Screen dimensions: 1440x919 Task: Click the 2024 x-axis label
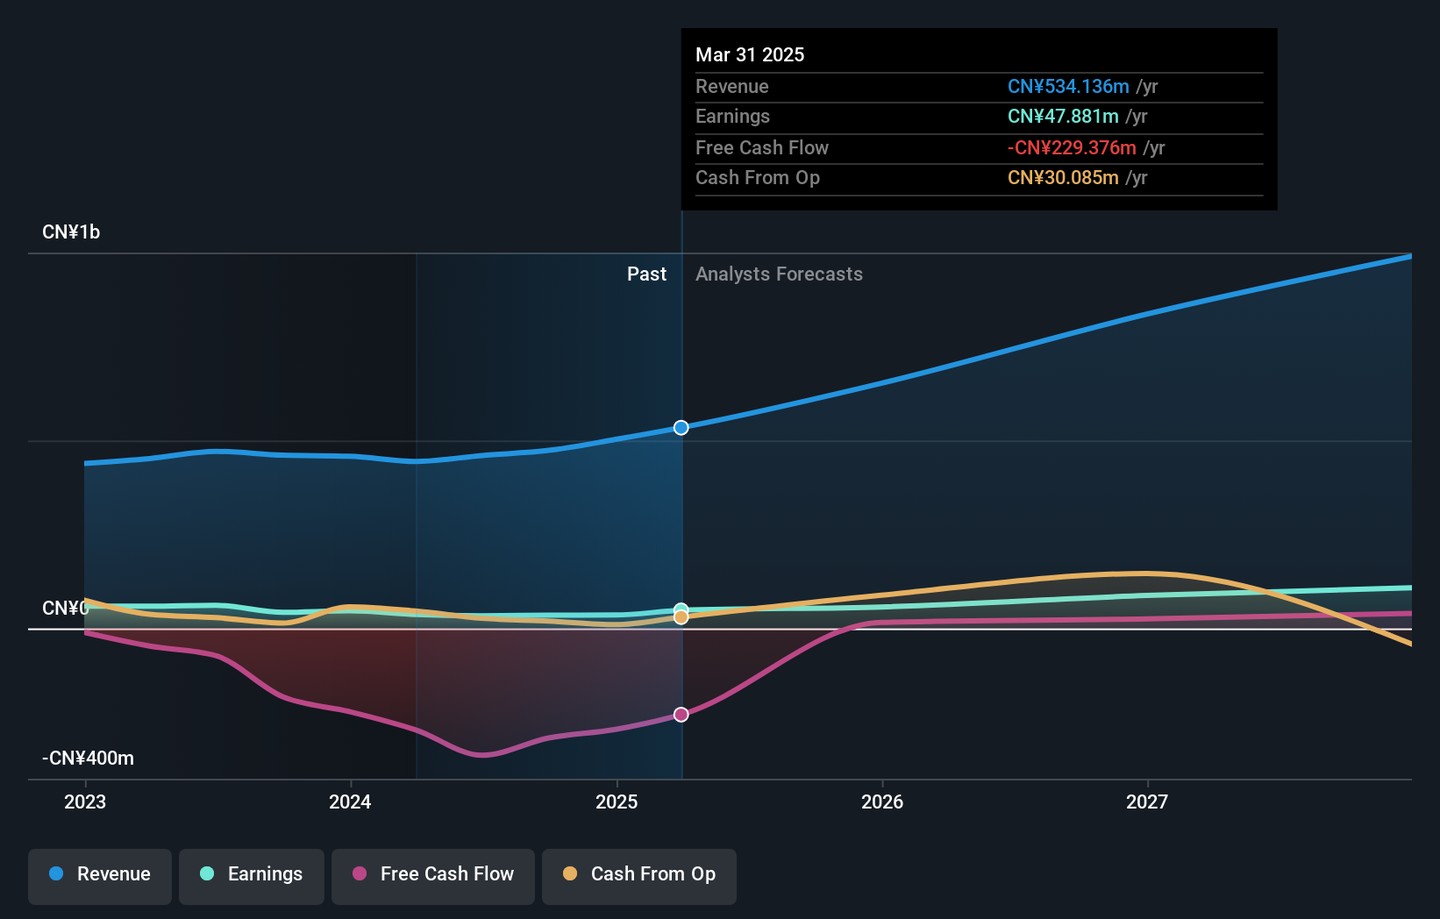click(x=350, y=802)
